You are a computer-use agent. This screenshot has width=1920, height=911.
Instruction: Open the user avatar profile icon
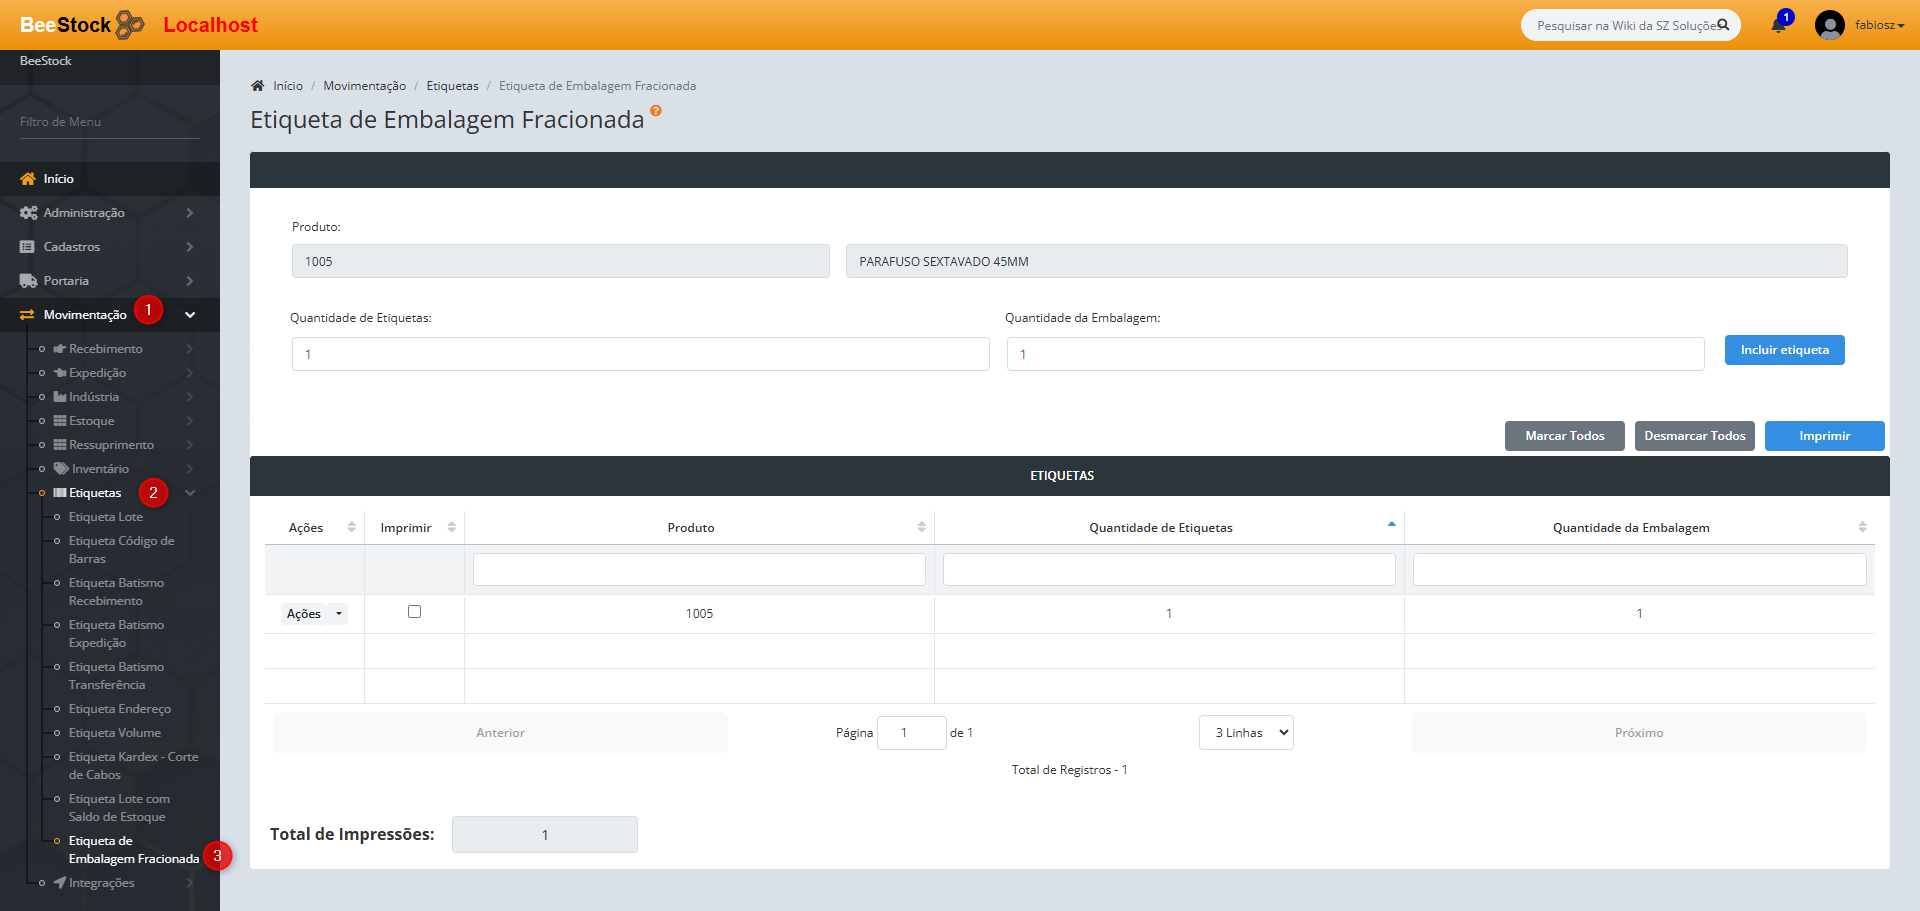coord(1829,25)
